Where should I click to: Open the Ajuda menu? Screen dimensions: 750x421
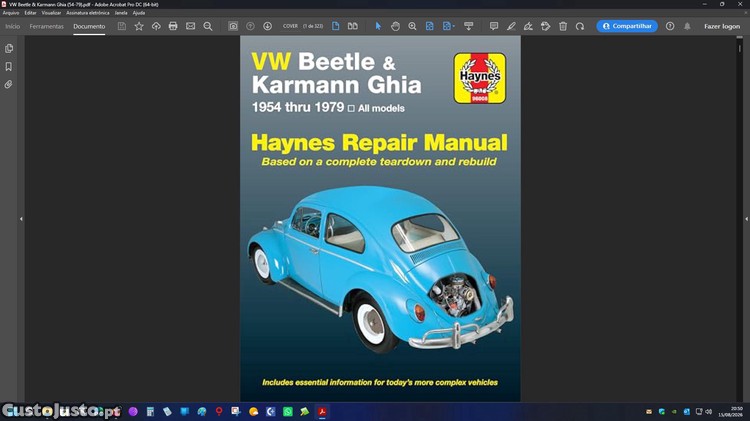click(139, 13)
